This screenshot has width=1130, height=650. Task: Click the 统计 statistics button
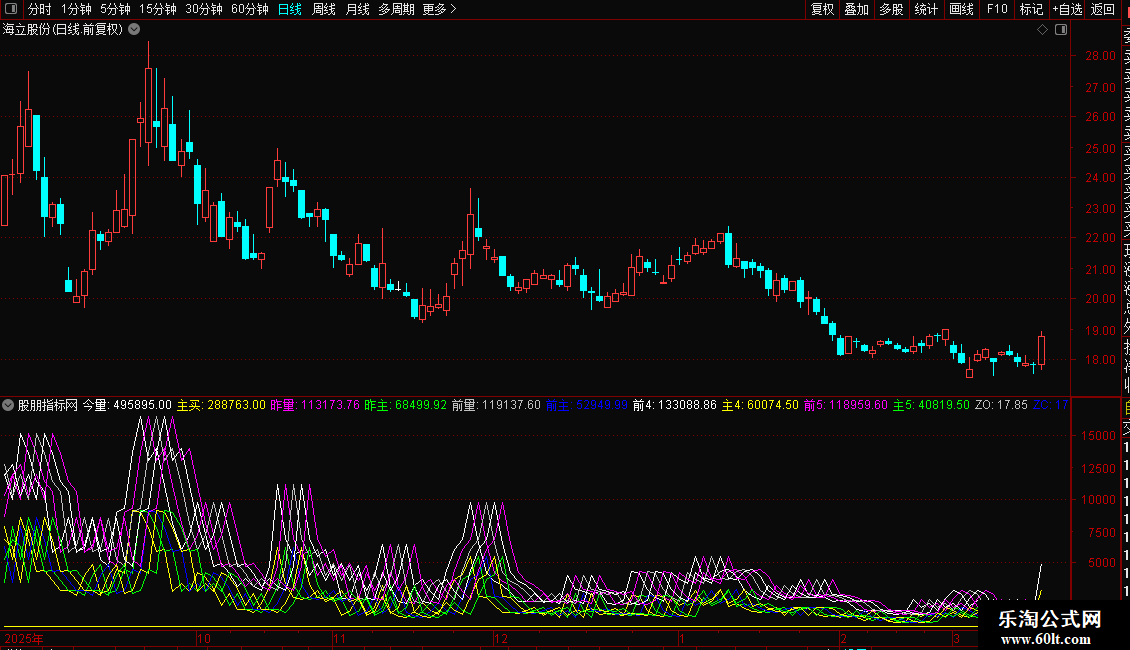coord(926,9)
